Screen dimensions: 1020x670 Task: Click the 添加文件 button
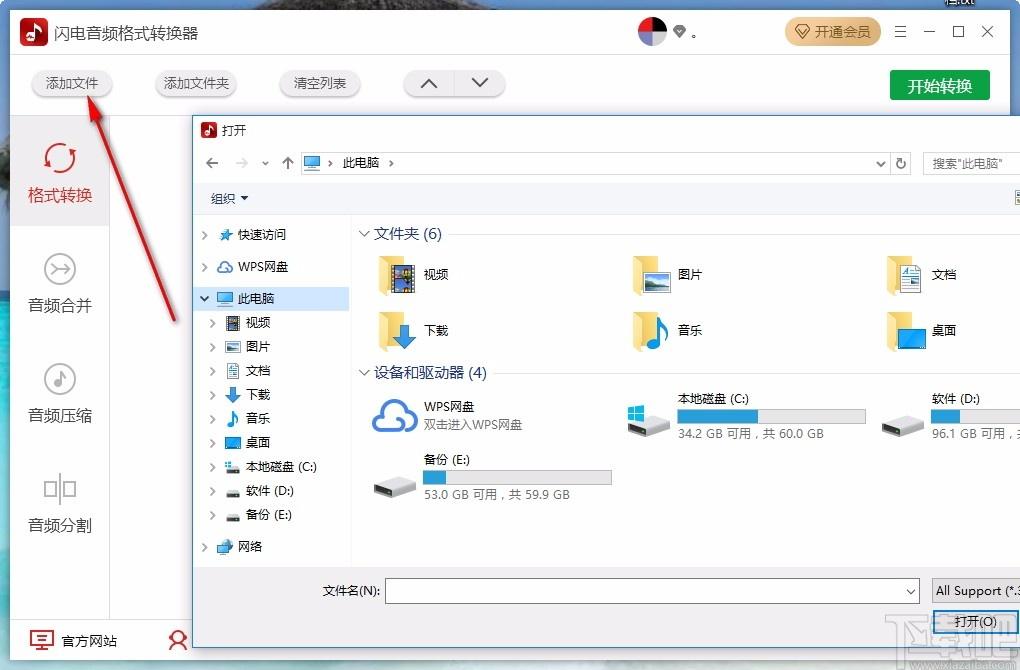(72, 84)
